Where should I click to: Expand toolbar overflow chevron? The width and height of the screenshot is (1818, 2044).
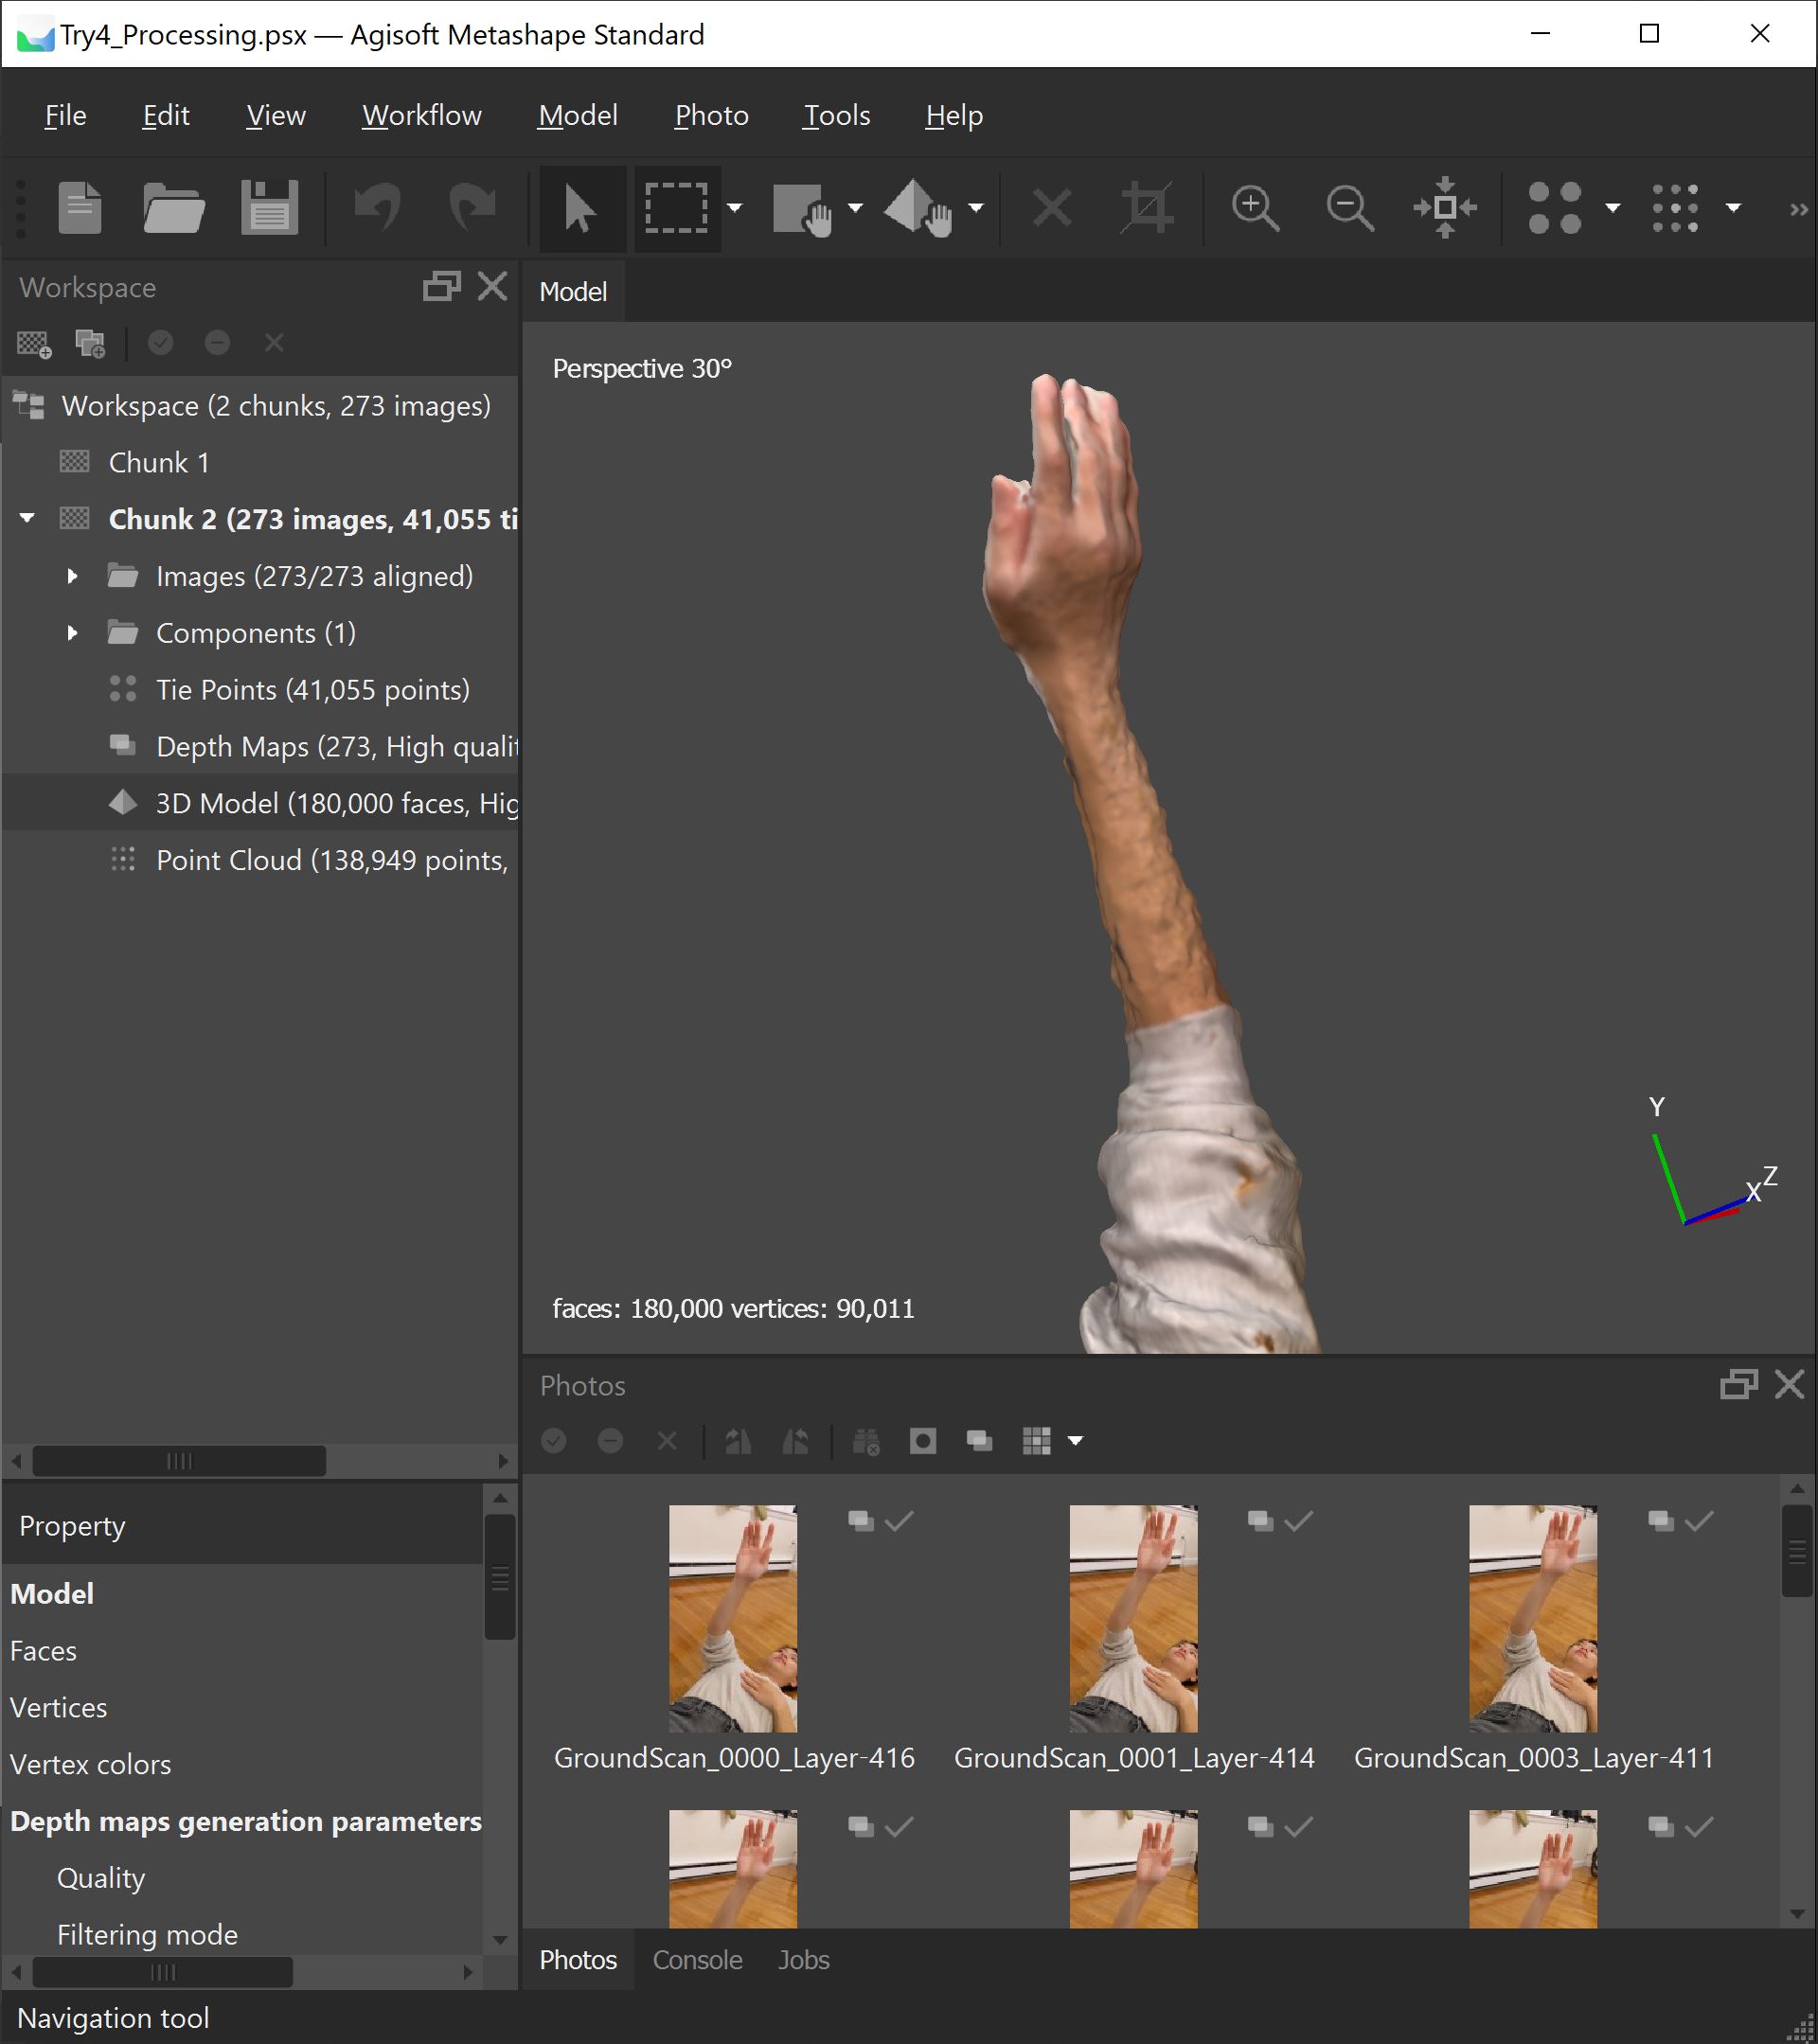point(1798,209)
